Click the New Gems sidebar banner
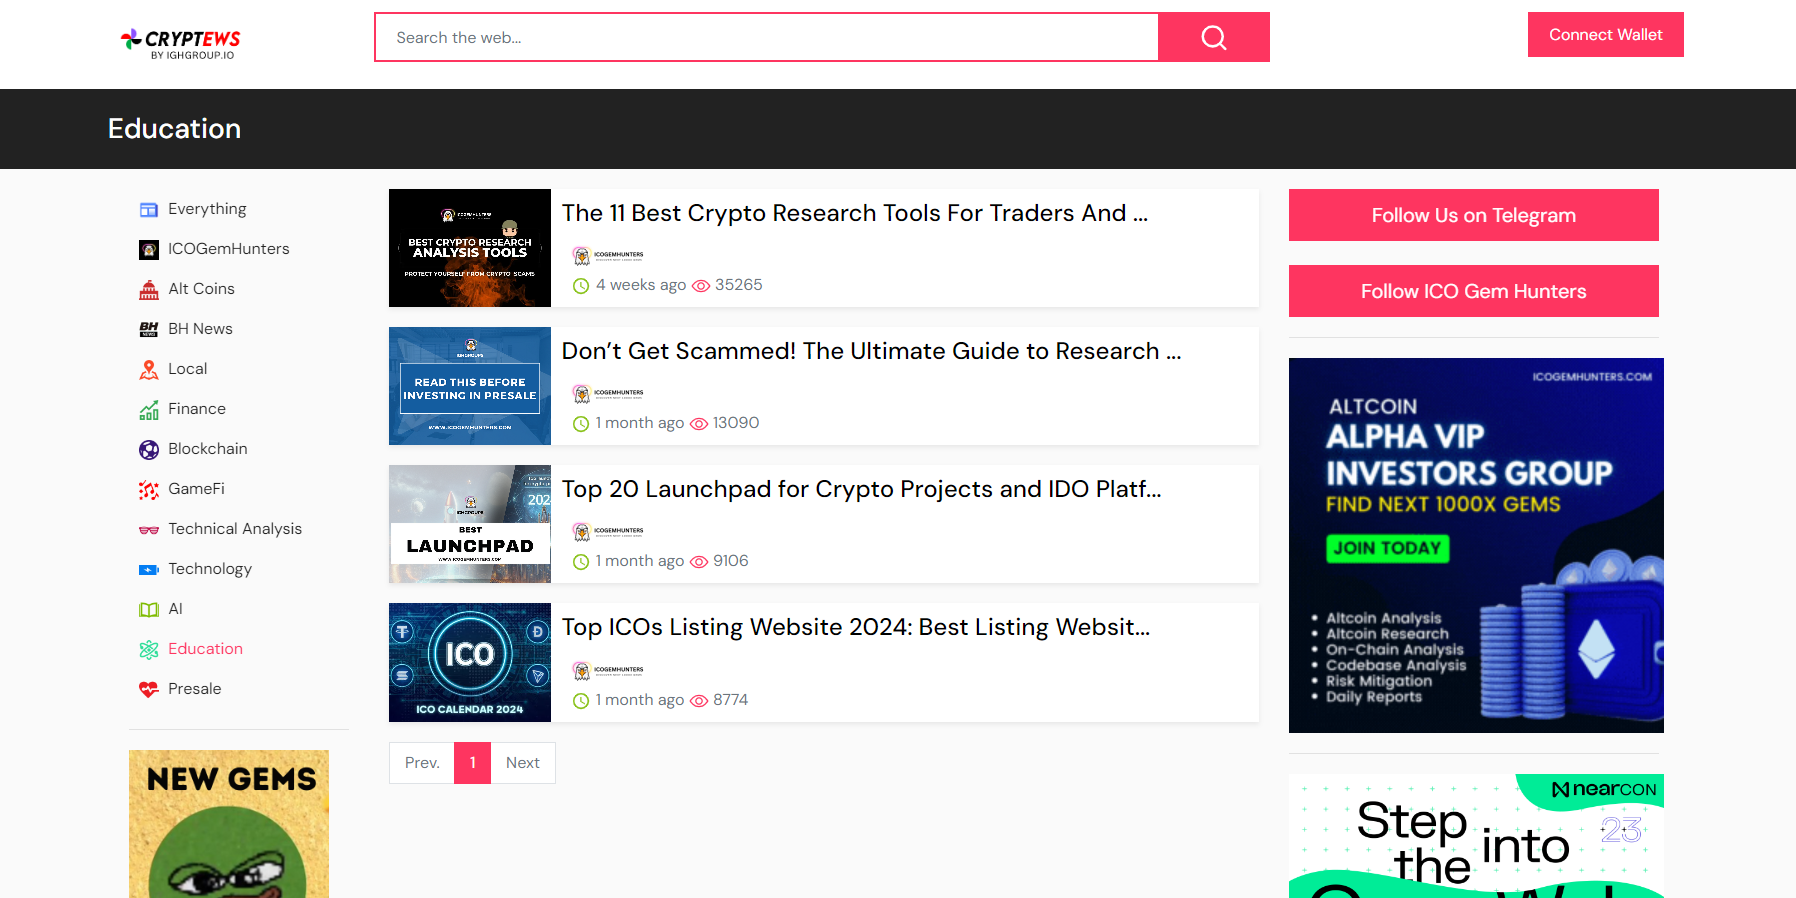The height and width of the screenshot is (898, 1796). (229, 824)
